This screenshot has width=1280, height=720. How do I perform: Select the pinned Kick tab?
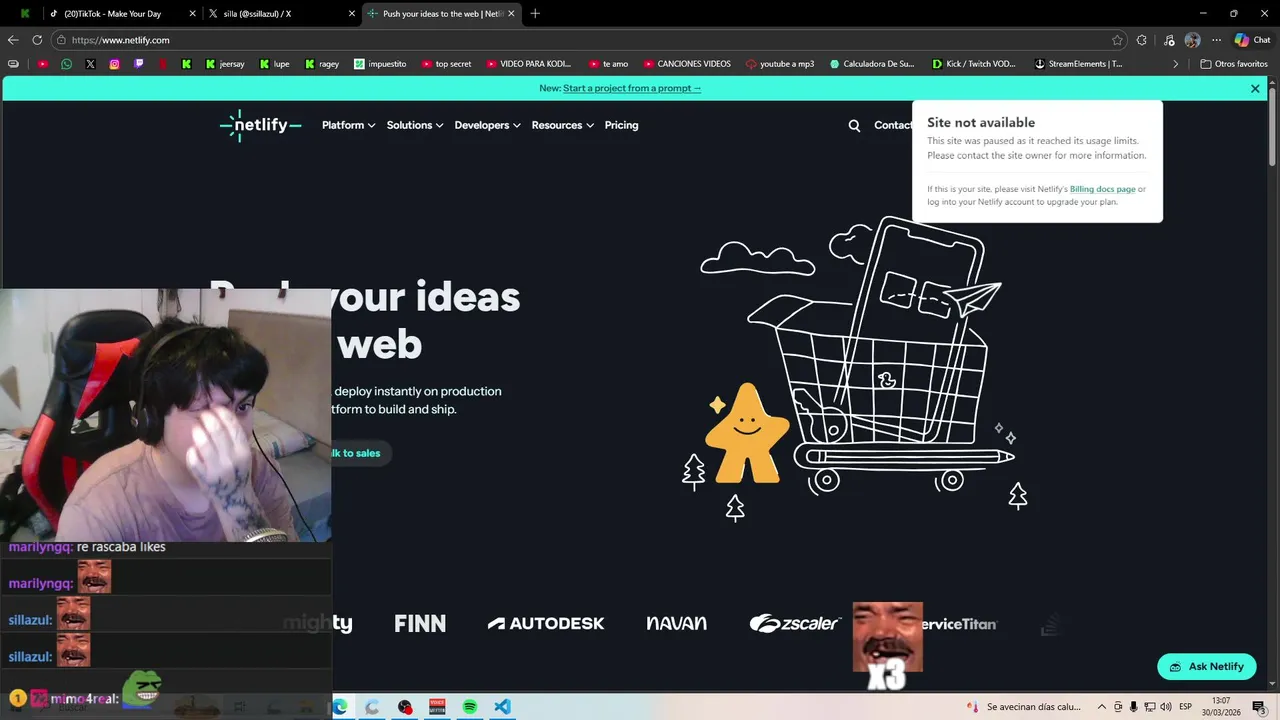25,14
